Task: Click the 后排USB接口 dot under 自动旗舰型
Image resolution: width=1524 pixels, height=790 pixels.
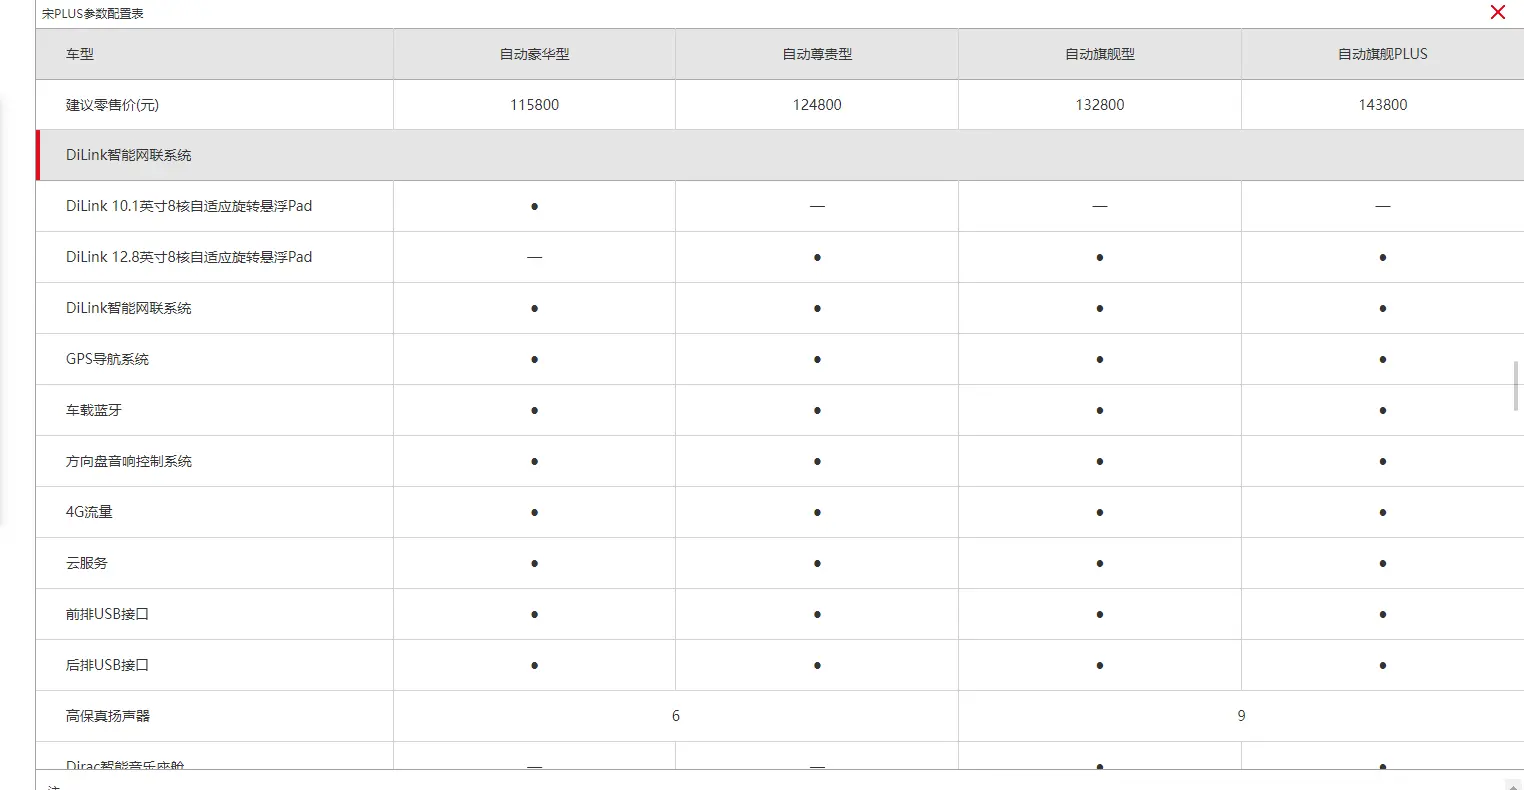Action: (x=1100, y=665)
